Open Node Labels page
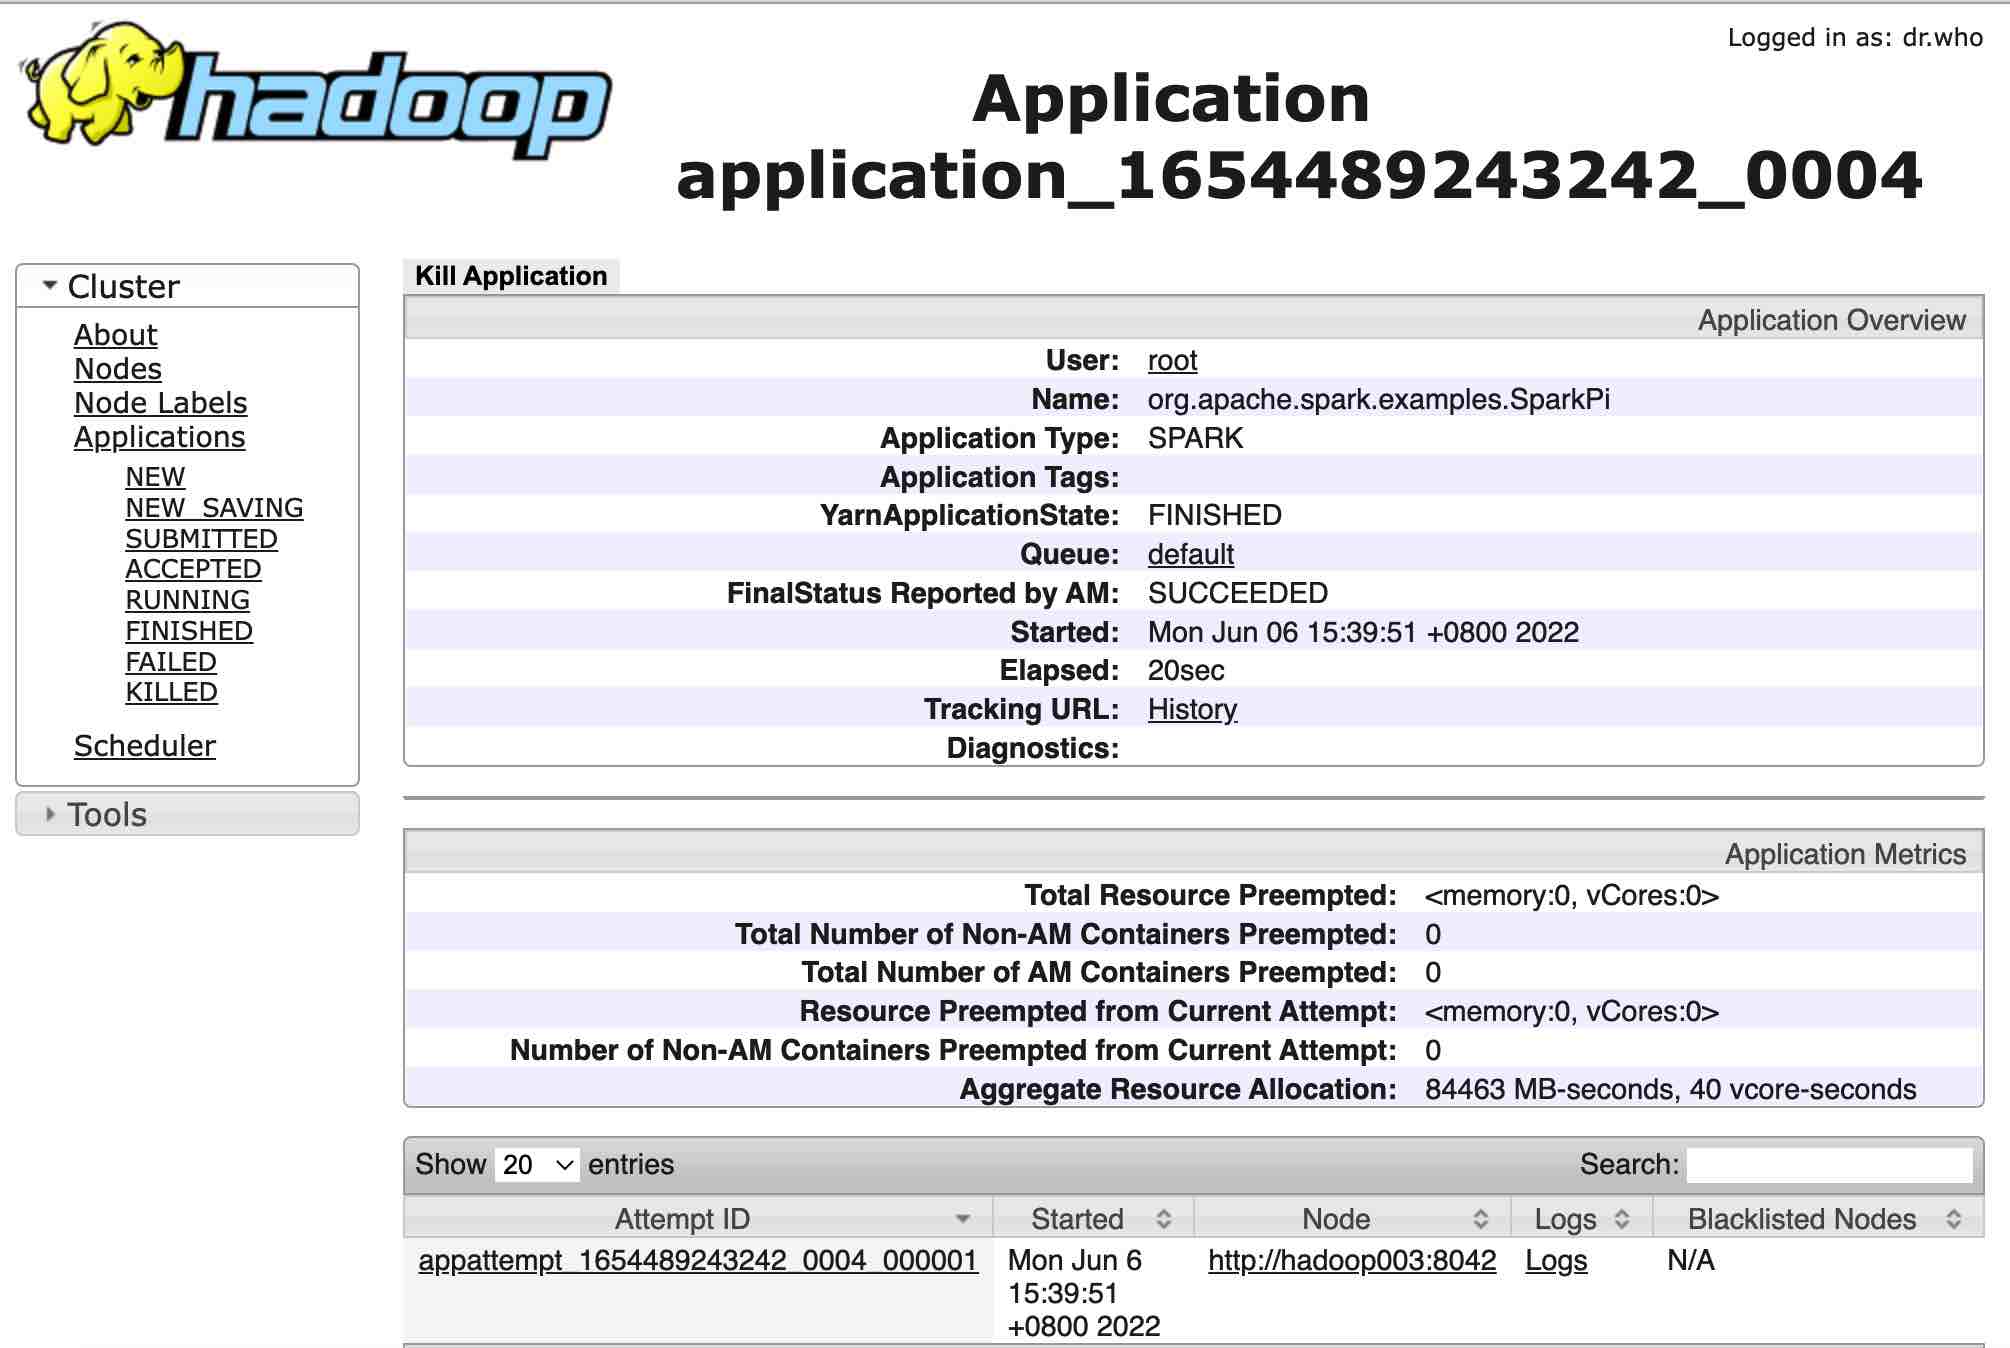 pyautogui.click(x=160, y=403)
